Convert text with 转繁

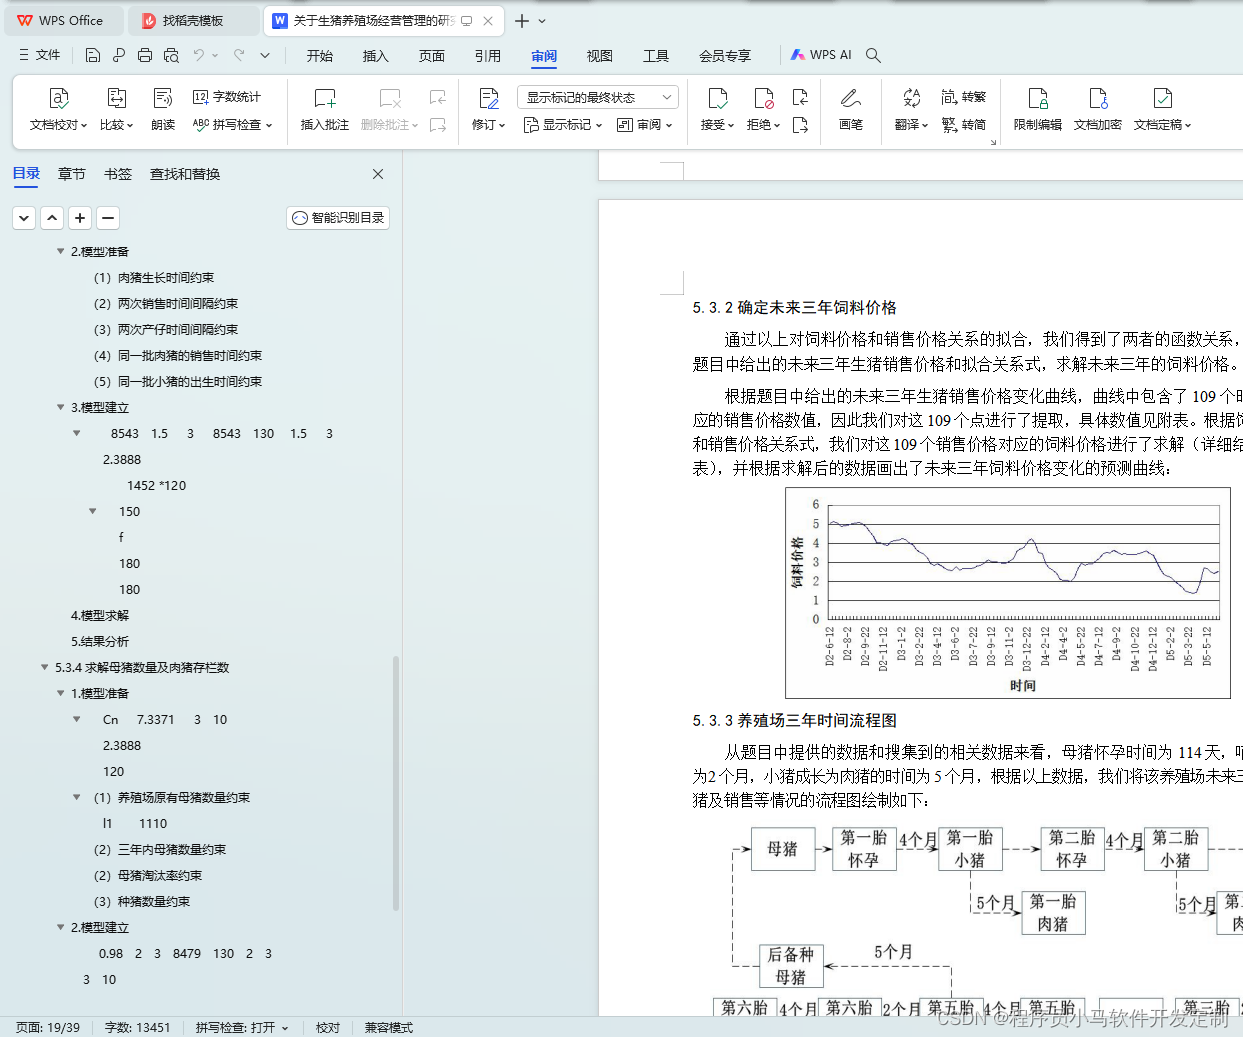[x=964, y=97]
